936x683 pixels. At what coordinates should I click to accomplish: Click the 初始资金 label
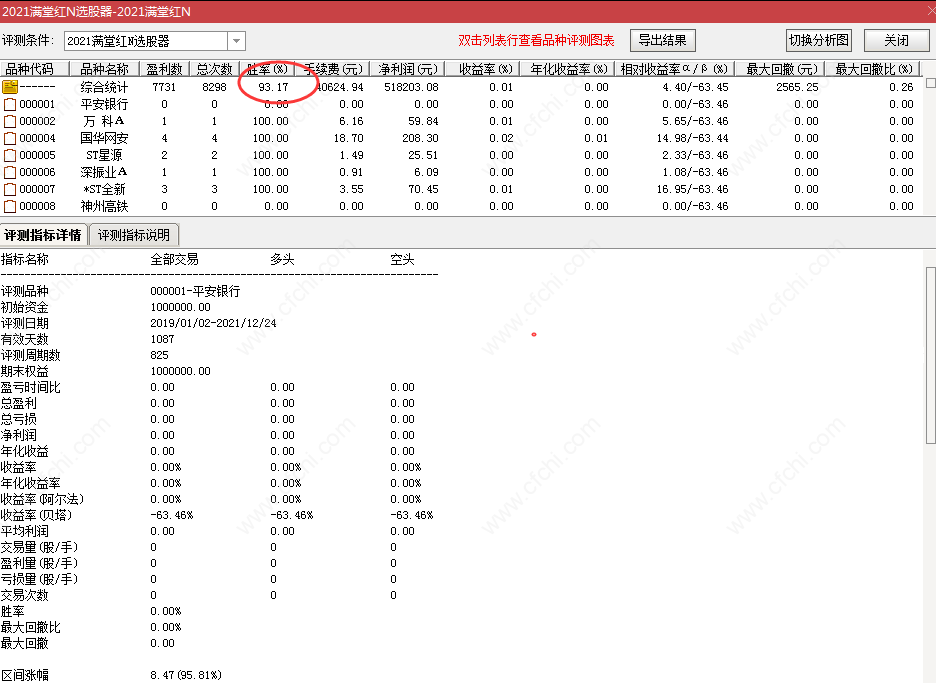(x=24, y=307)
